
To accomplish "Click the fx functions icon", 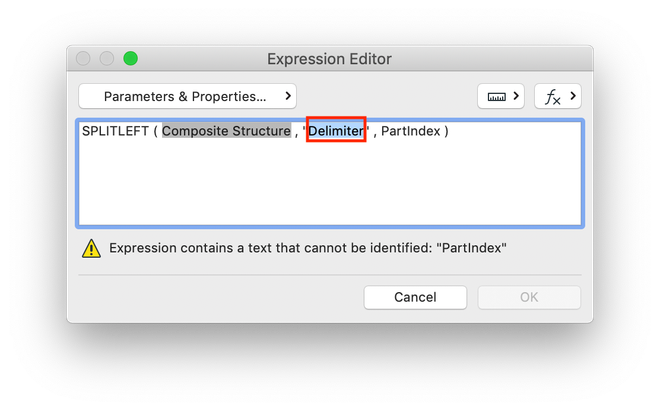I will (551, 97).
